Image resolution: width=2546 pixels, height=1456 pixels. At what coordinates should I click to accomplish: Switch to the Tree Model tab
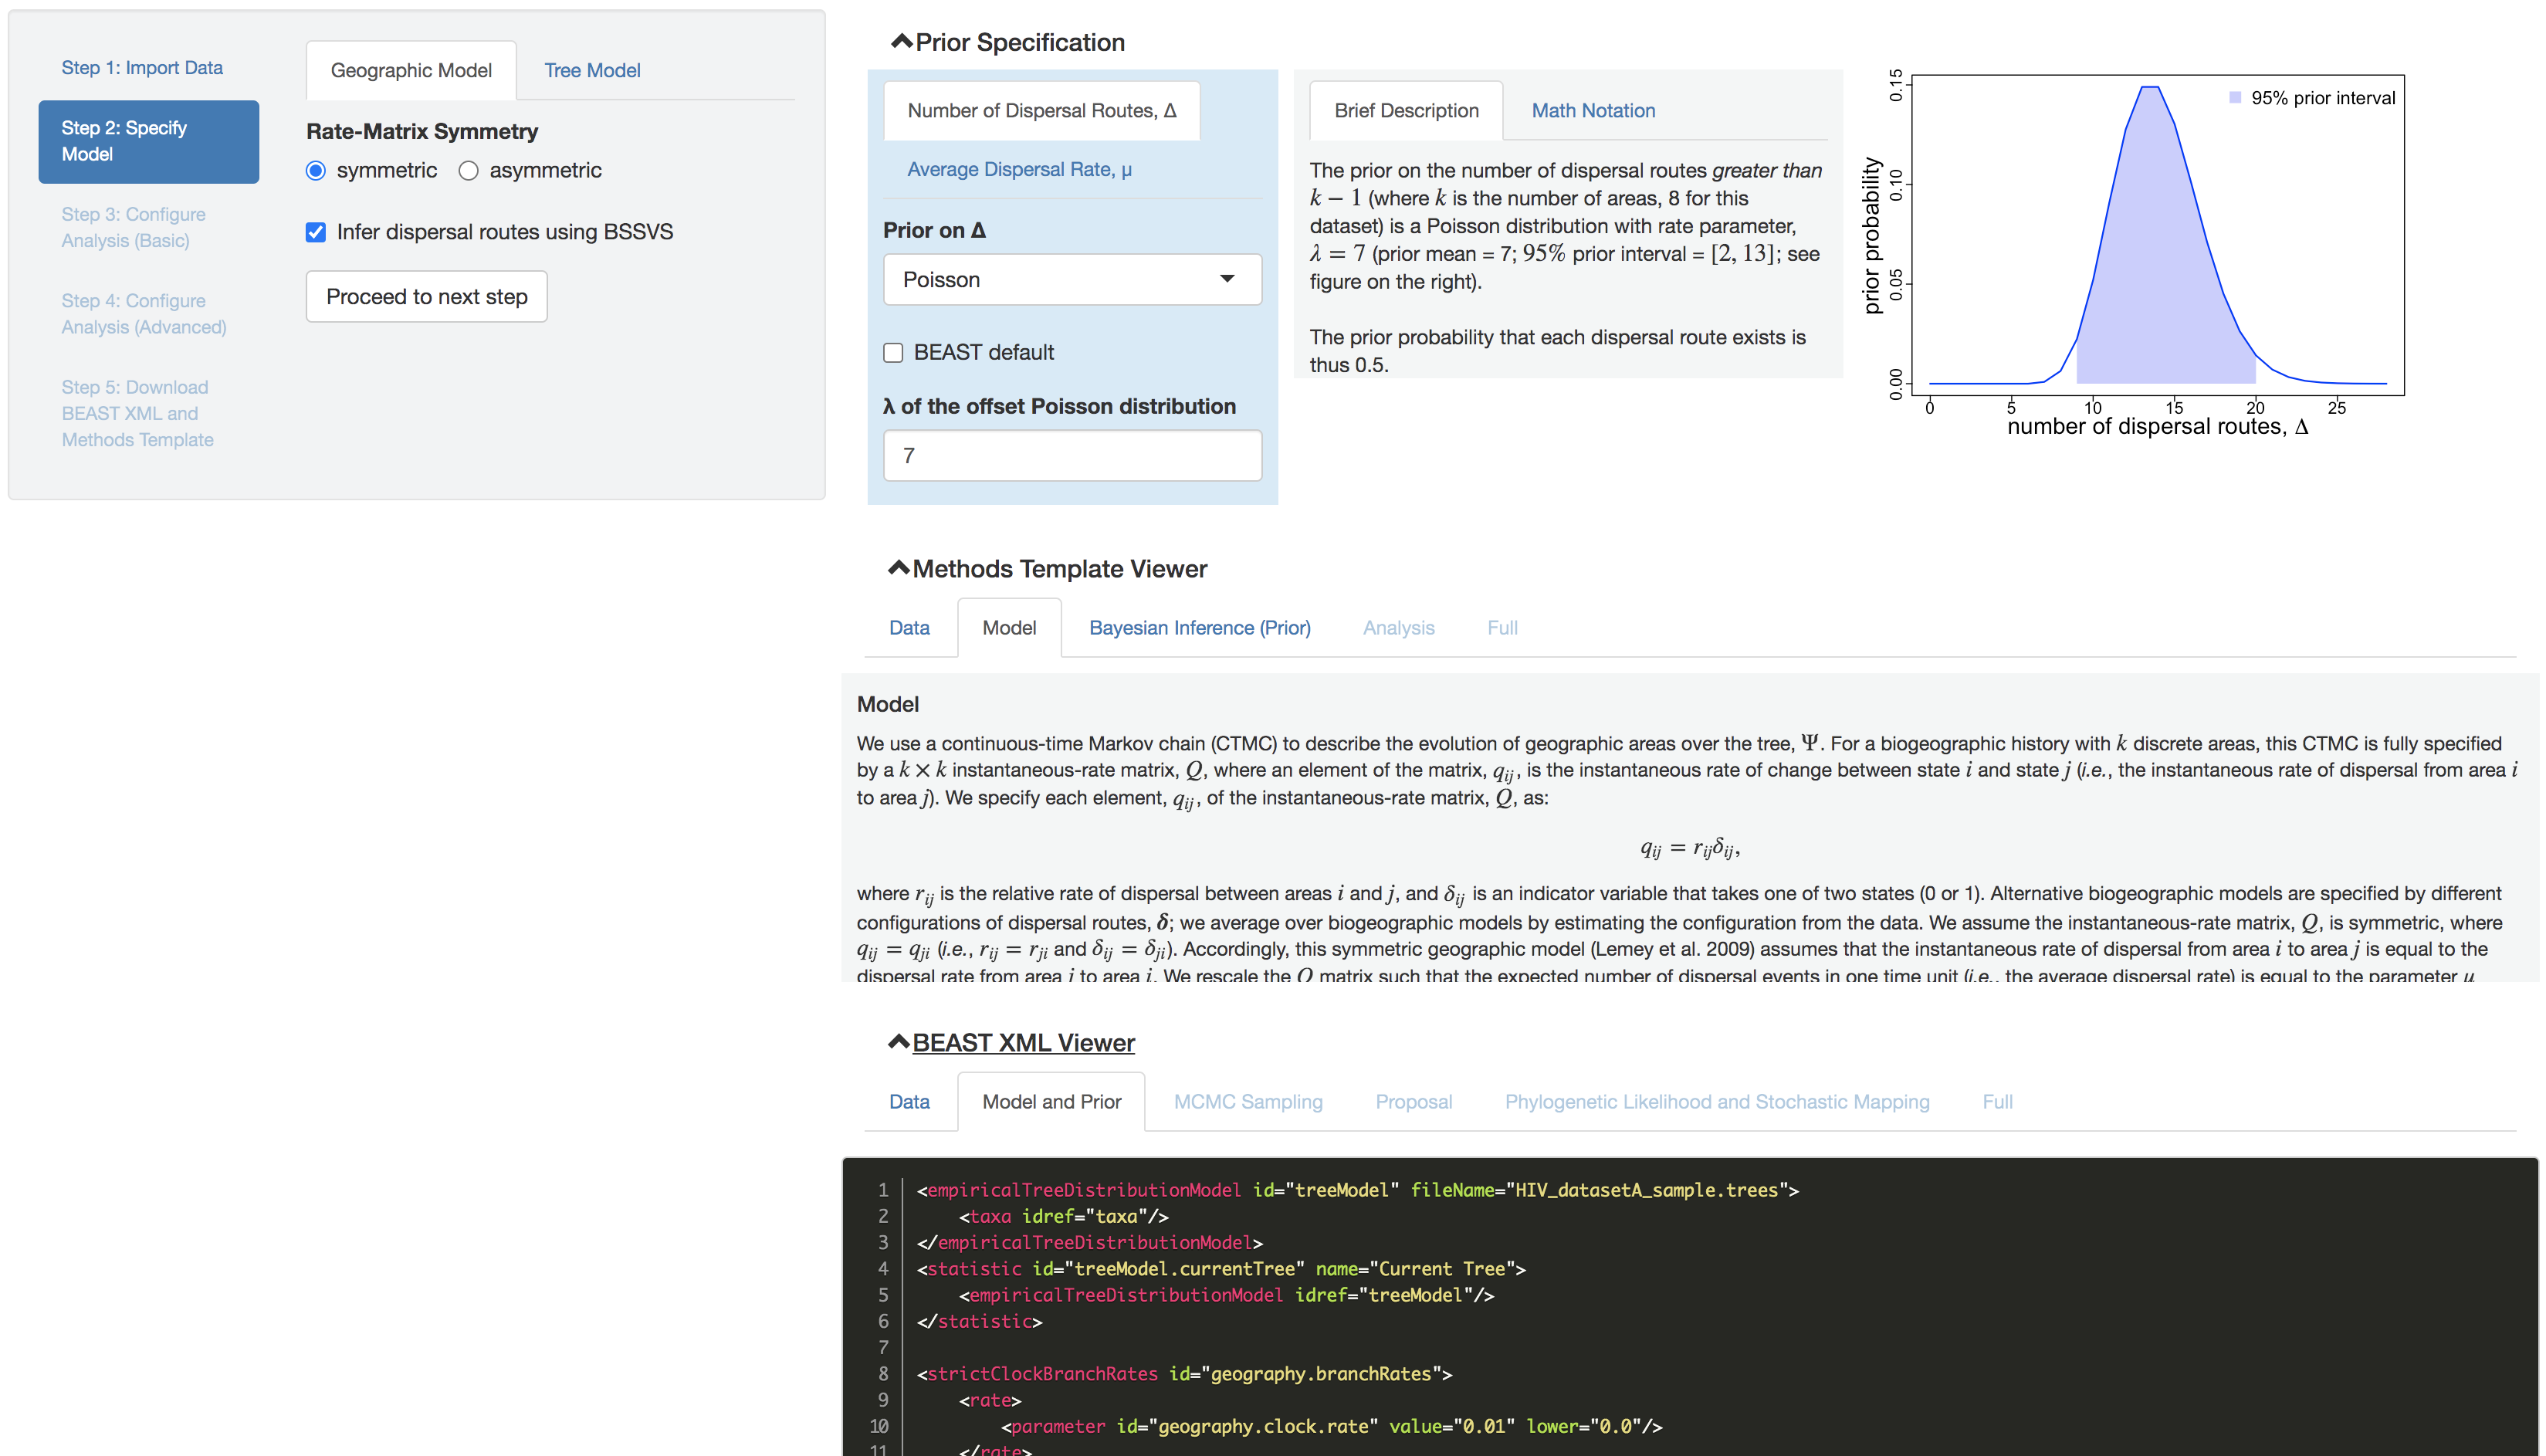click(592, 70)
